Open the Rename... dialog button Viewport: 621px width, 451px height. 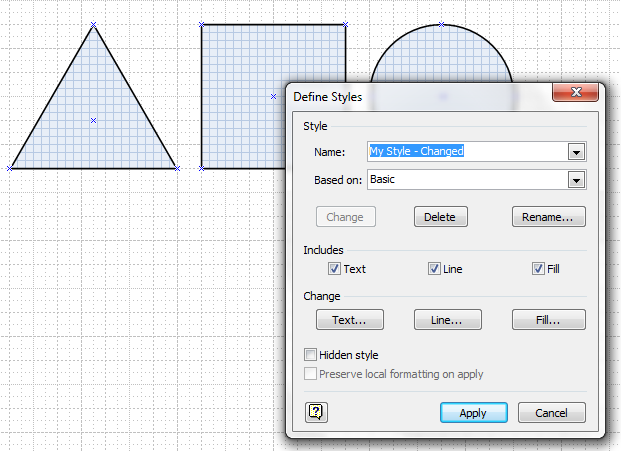(x=549, y=217)
